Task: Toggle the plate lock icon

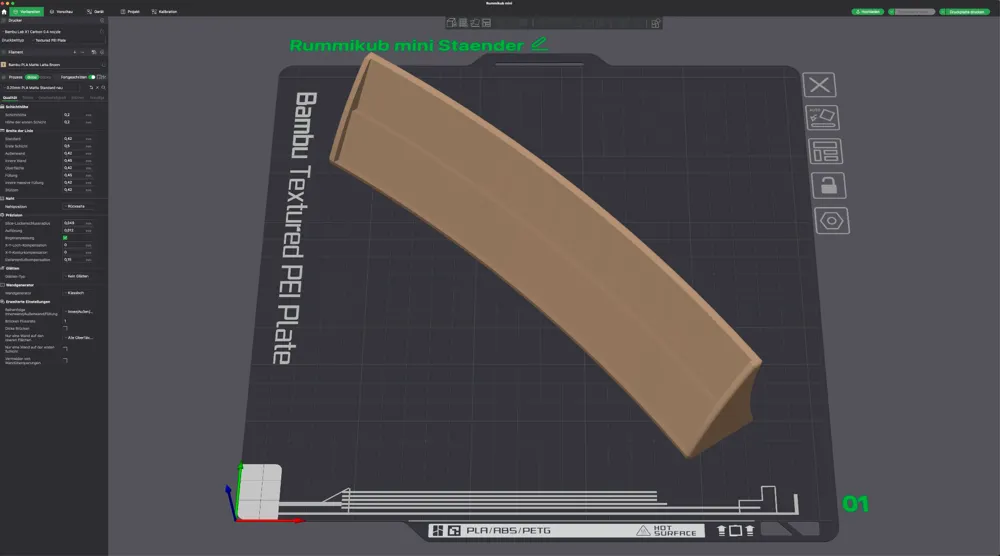Action: 827,185
